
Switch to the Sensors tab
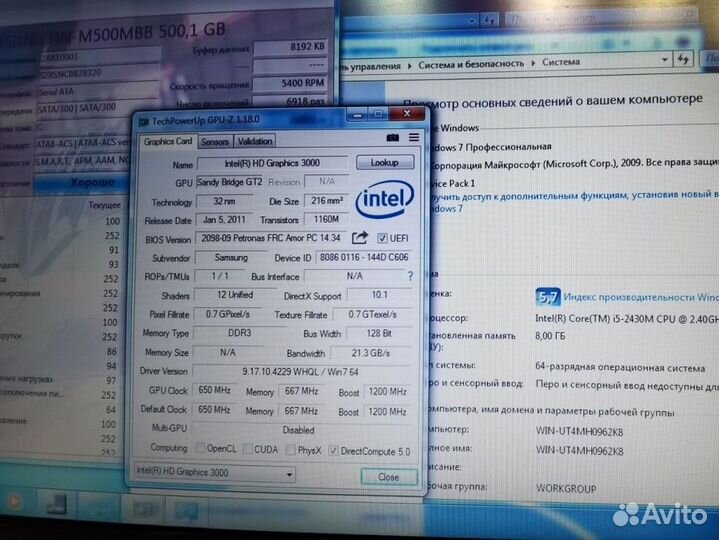coord(215,142)
